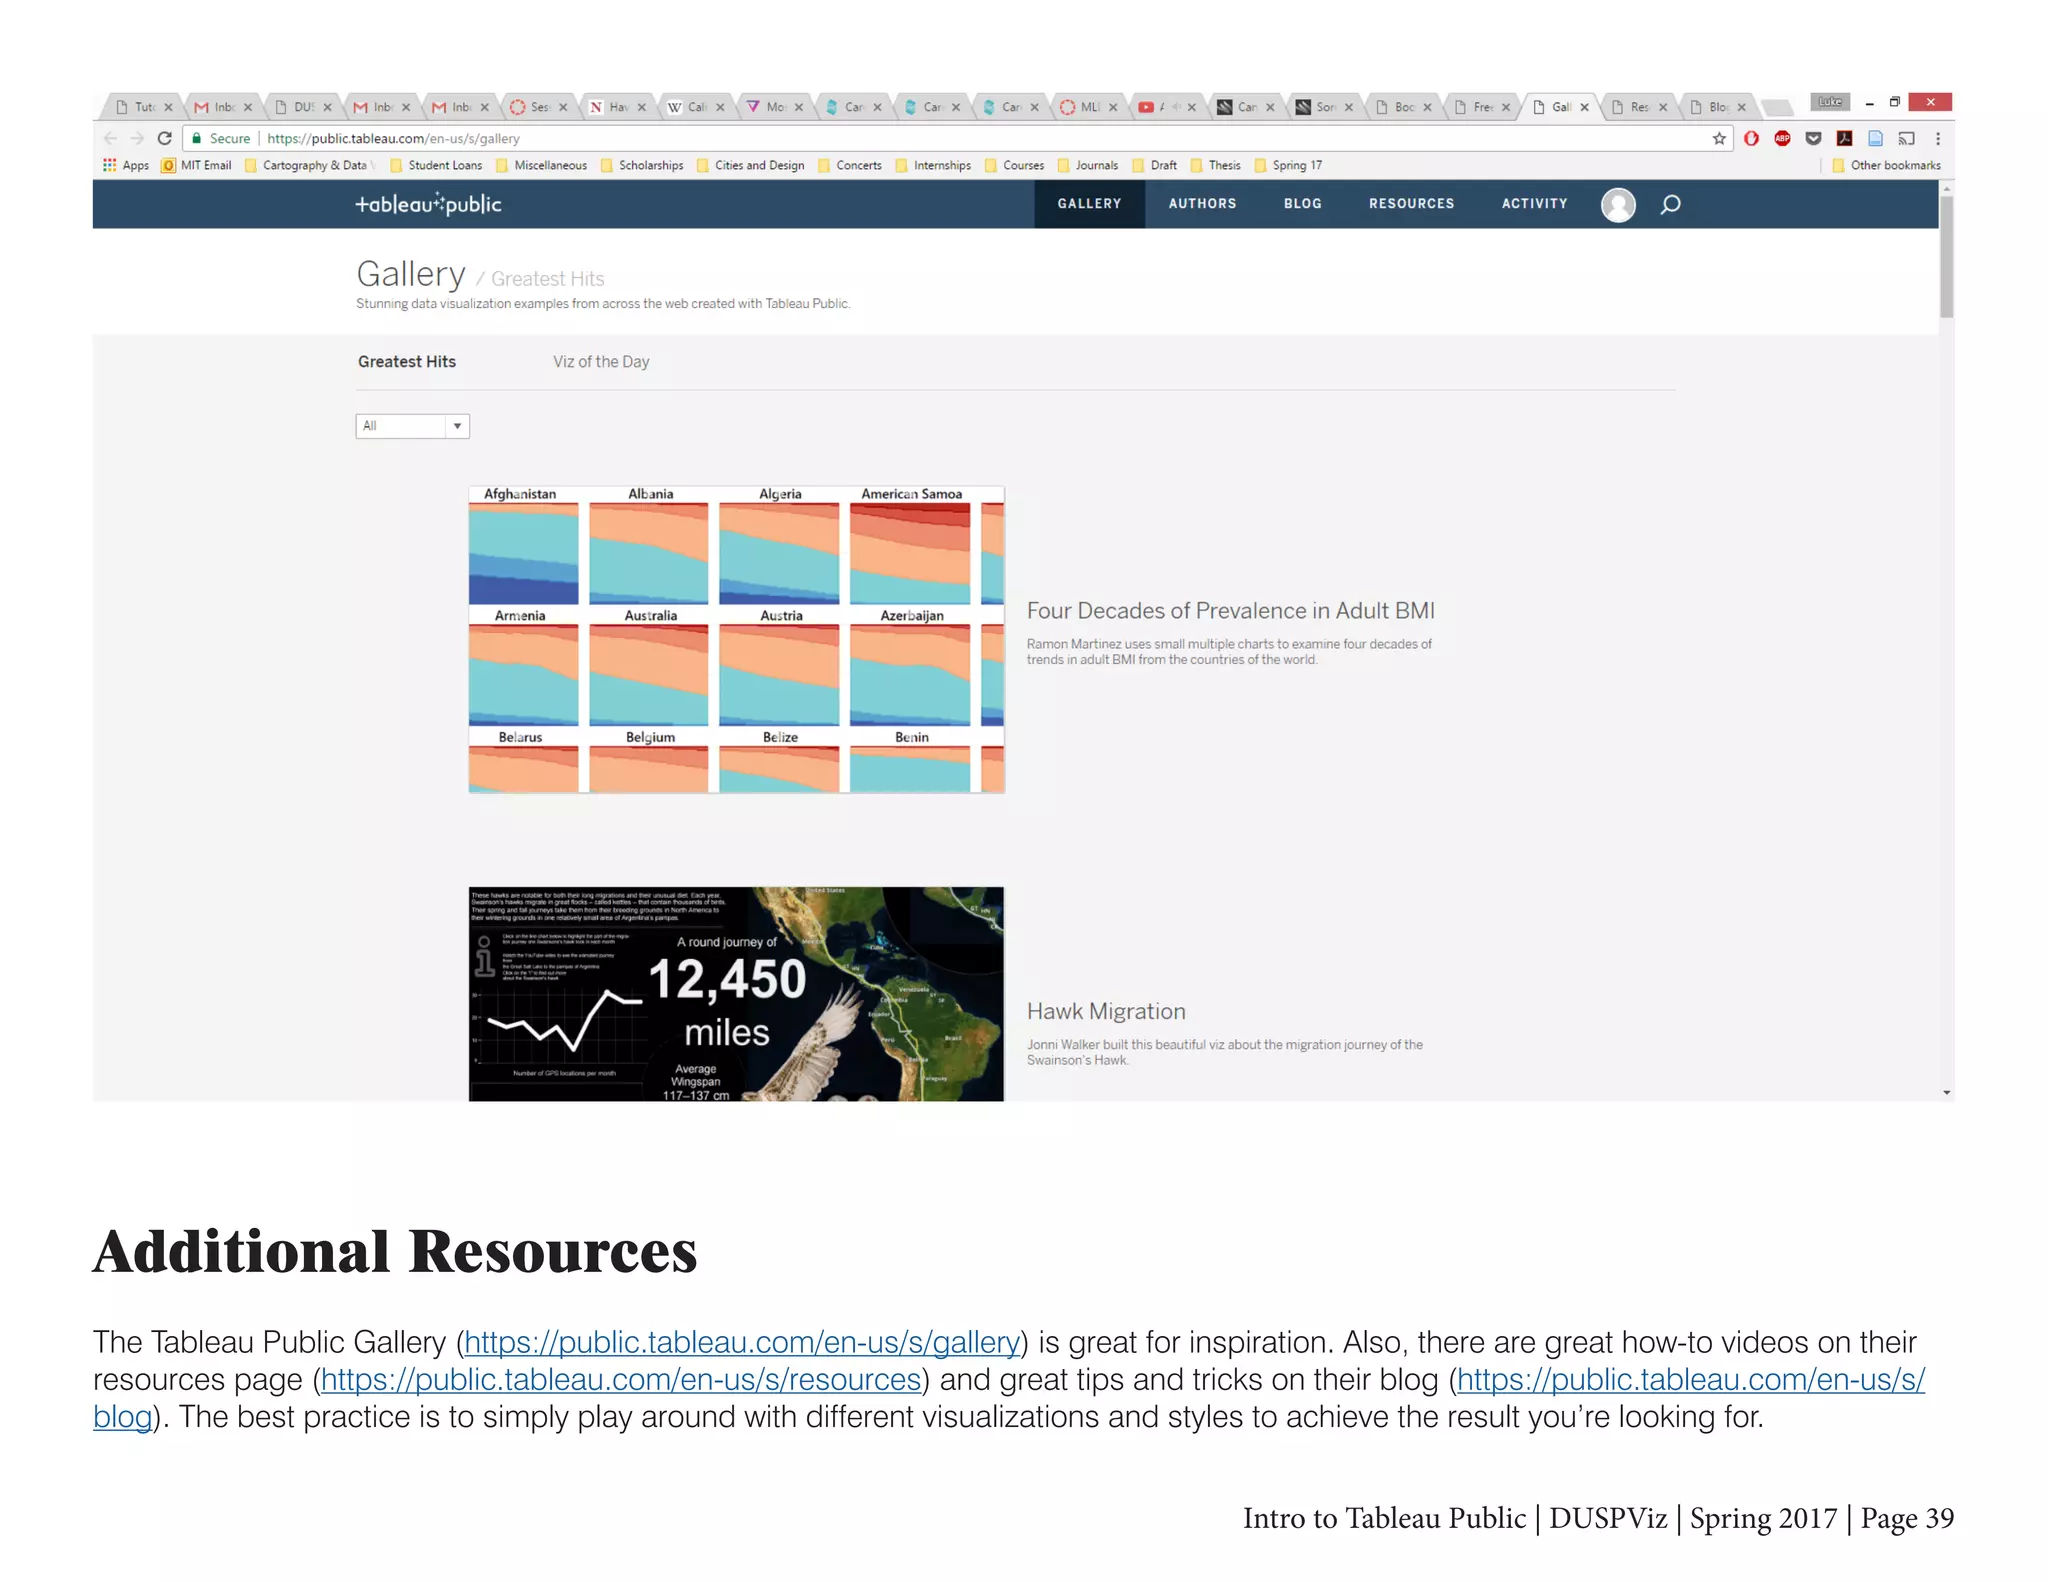Switch to the Res browser tab
This screenshot has height=1582, width=2048.
[x=1639, y=107]
